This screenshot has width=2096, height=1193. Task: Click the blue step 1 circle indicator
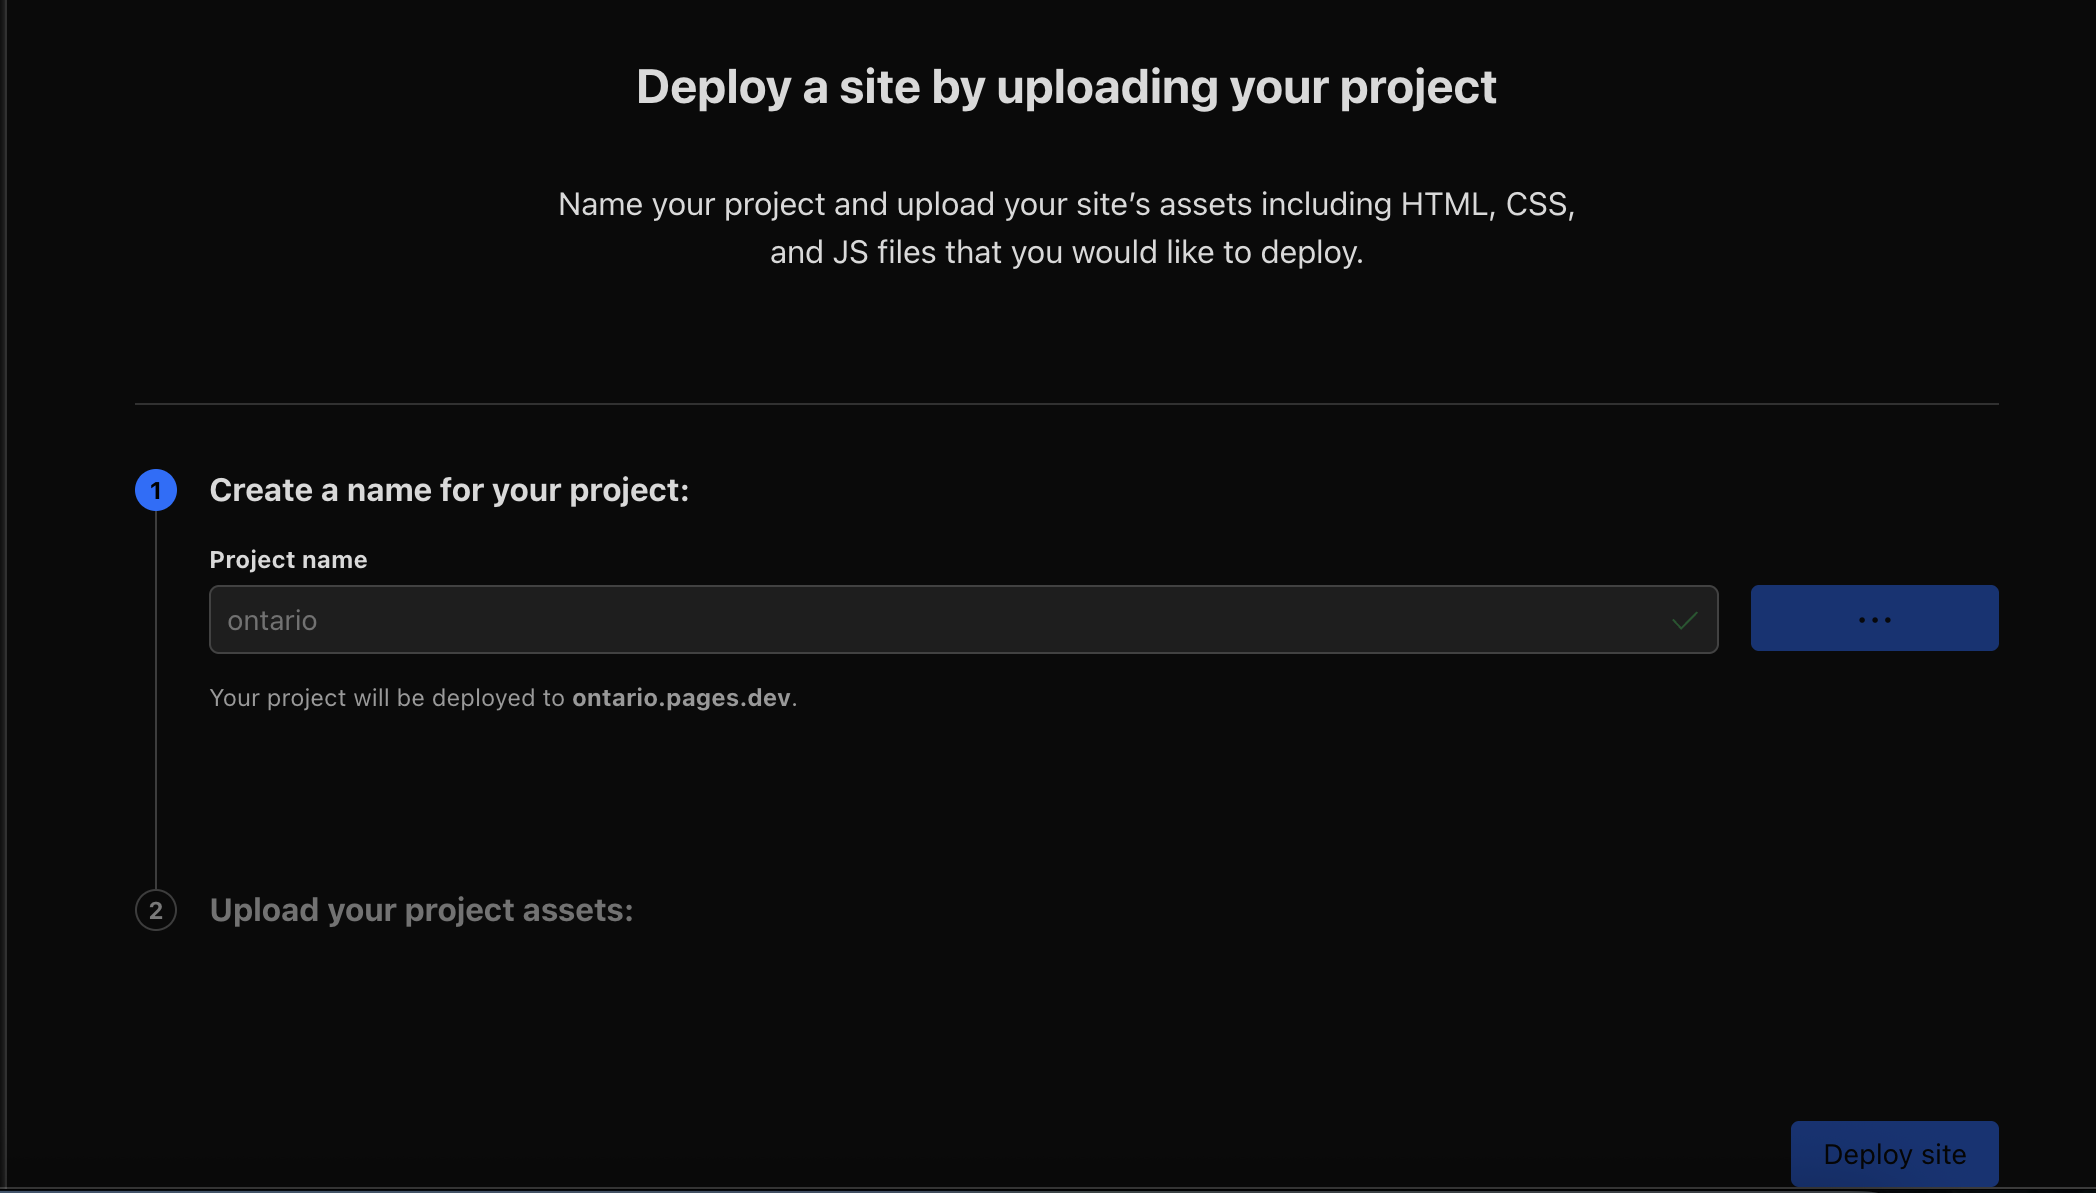tap(156, 490)
